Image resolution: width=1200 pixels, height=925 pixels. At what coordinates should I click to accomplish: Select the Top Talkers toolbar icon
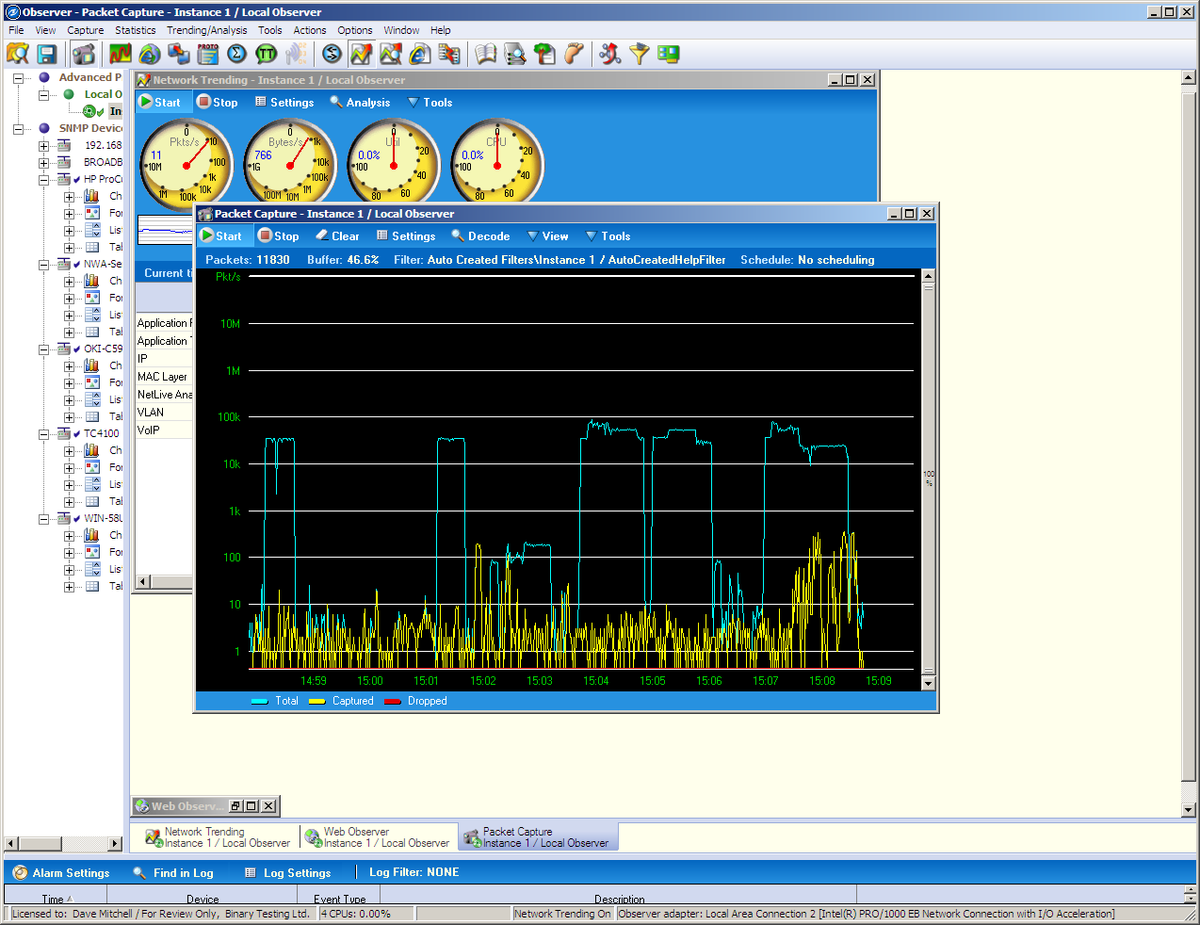coord(268,54)
